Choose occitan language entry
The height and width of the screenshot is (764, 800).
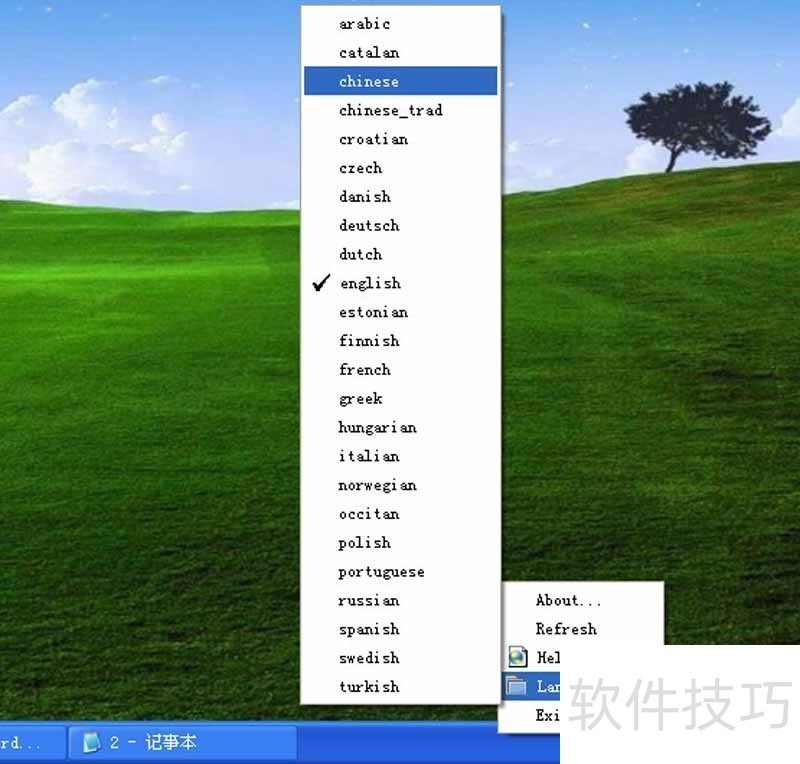(401, 513)
